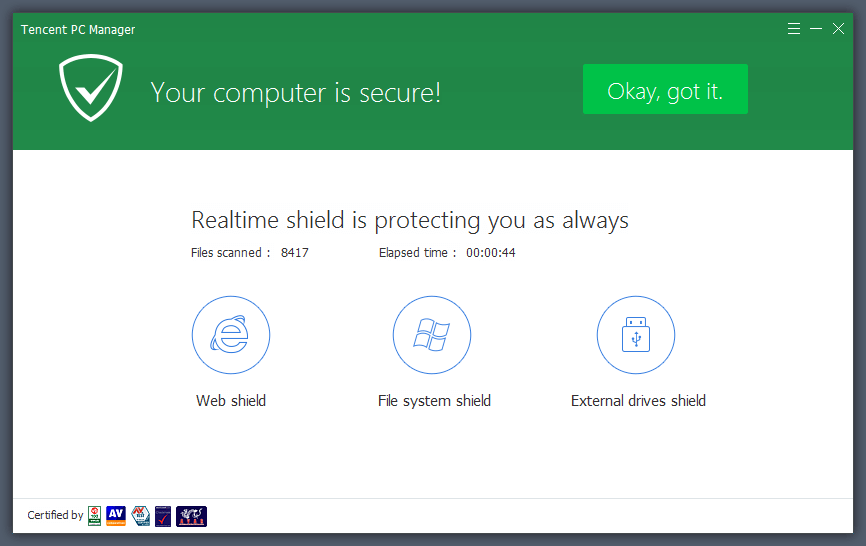This screenshot has width=866, height=546.
Task: Click the Elapsed time value 00:00:44
Action: click(x=490, y=253)
